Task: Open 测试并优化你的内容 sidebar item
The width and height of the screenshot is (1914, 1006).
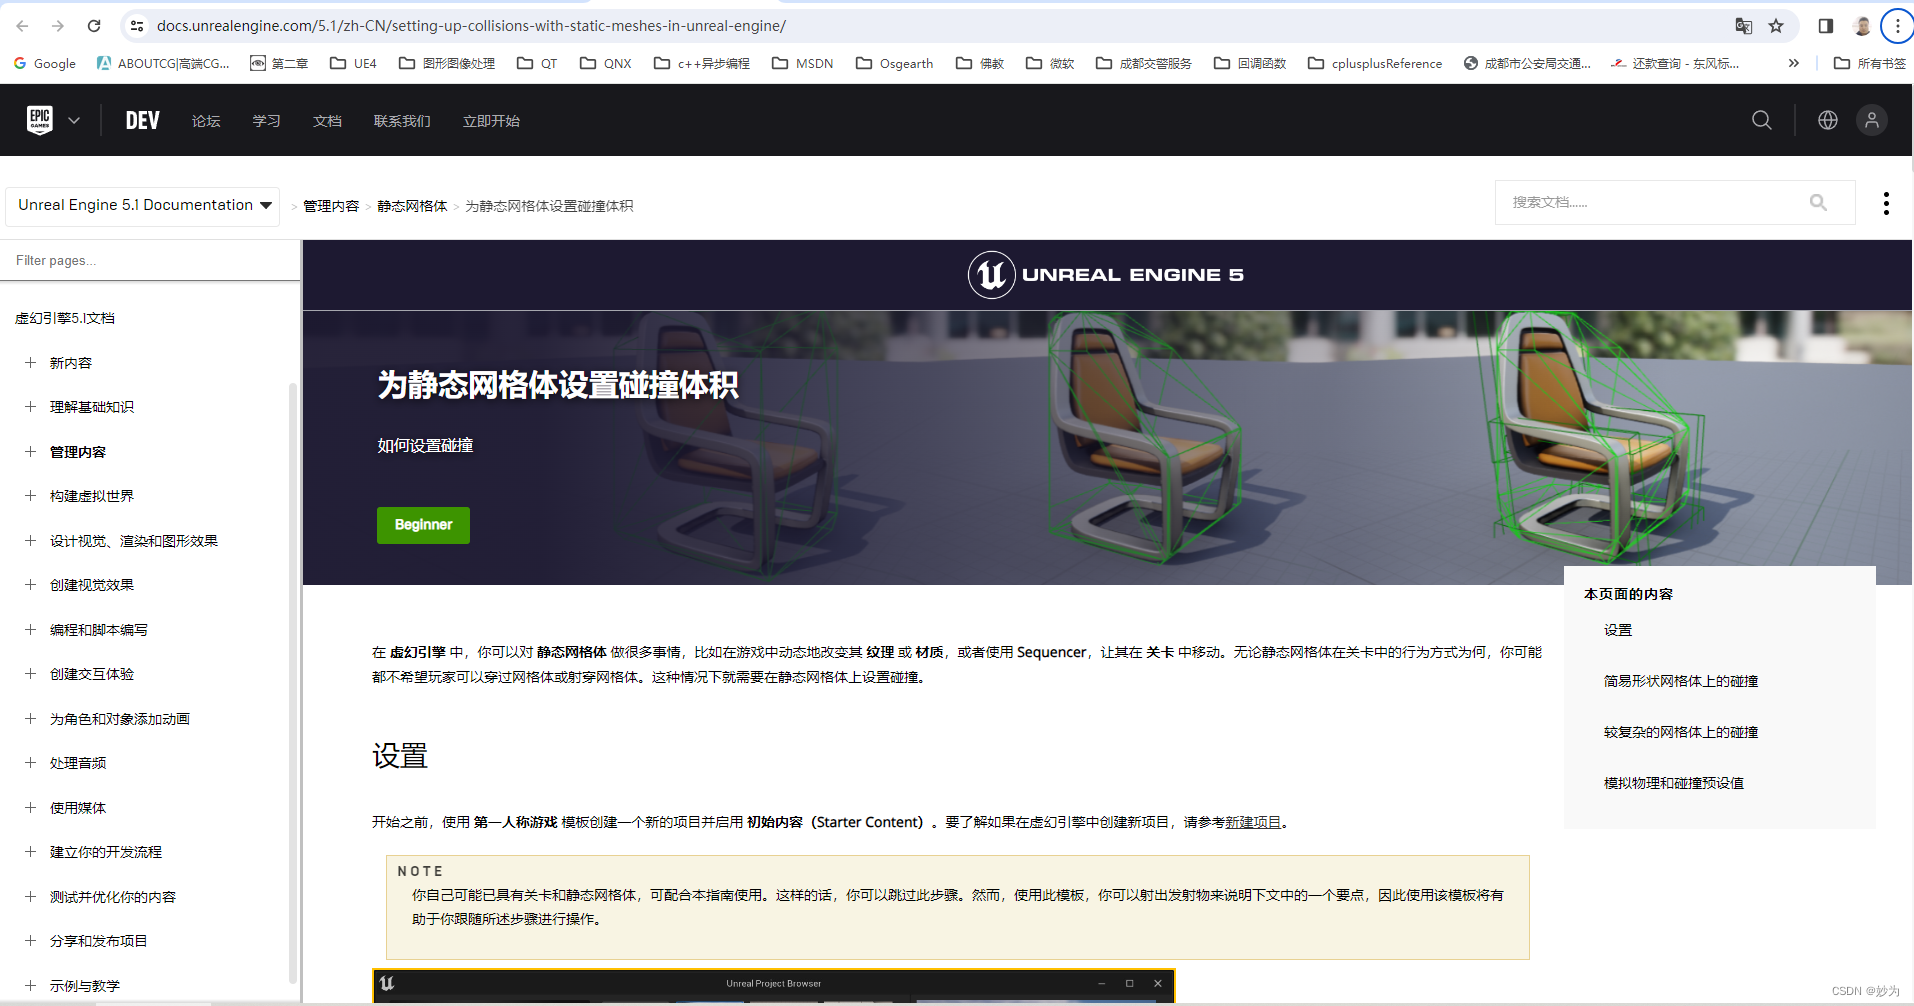Action: click(113, 897)
